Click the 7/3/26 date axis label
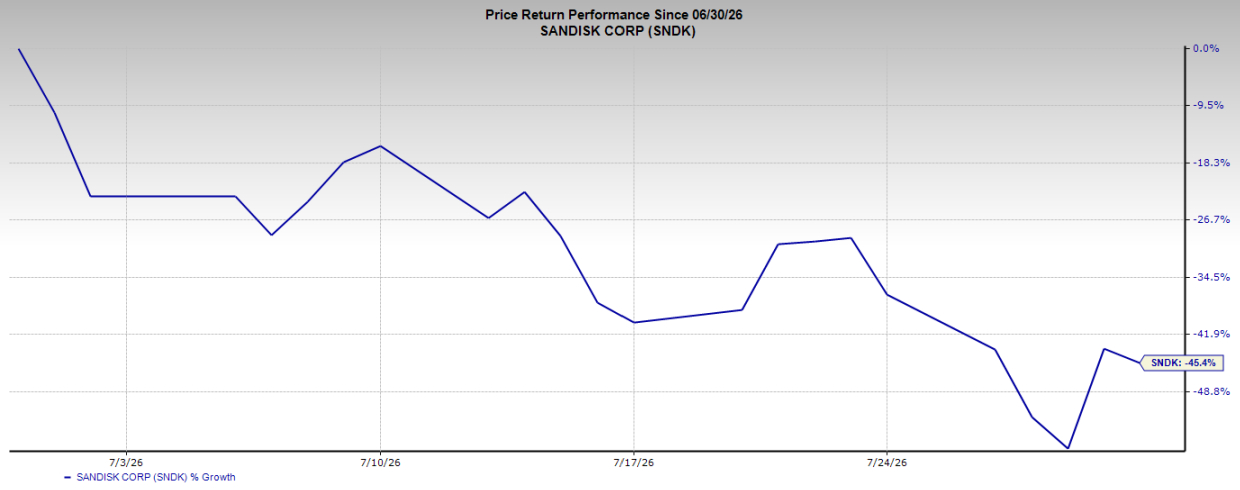Image resolution: width=1240 pixels, height=490 pixels. tap(126, 462)
